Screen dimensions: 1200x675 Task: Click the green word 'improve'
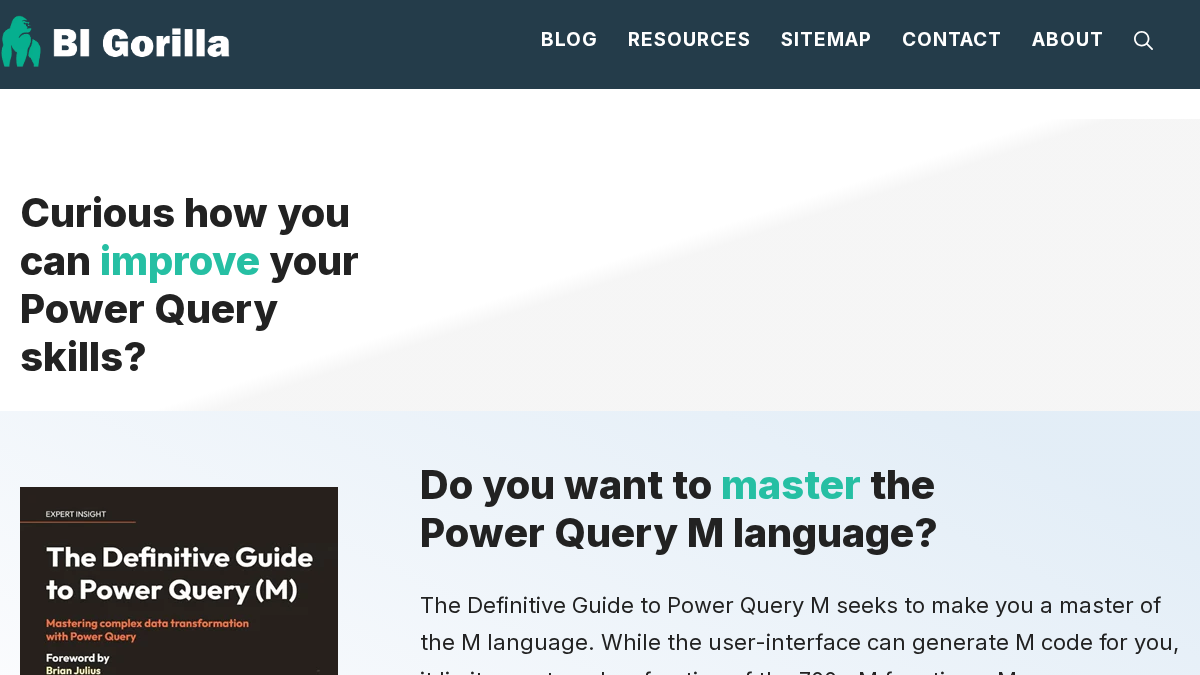[x=179, y=261]
